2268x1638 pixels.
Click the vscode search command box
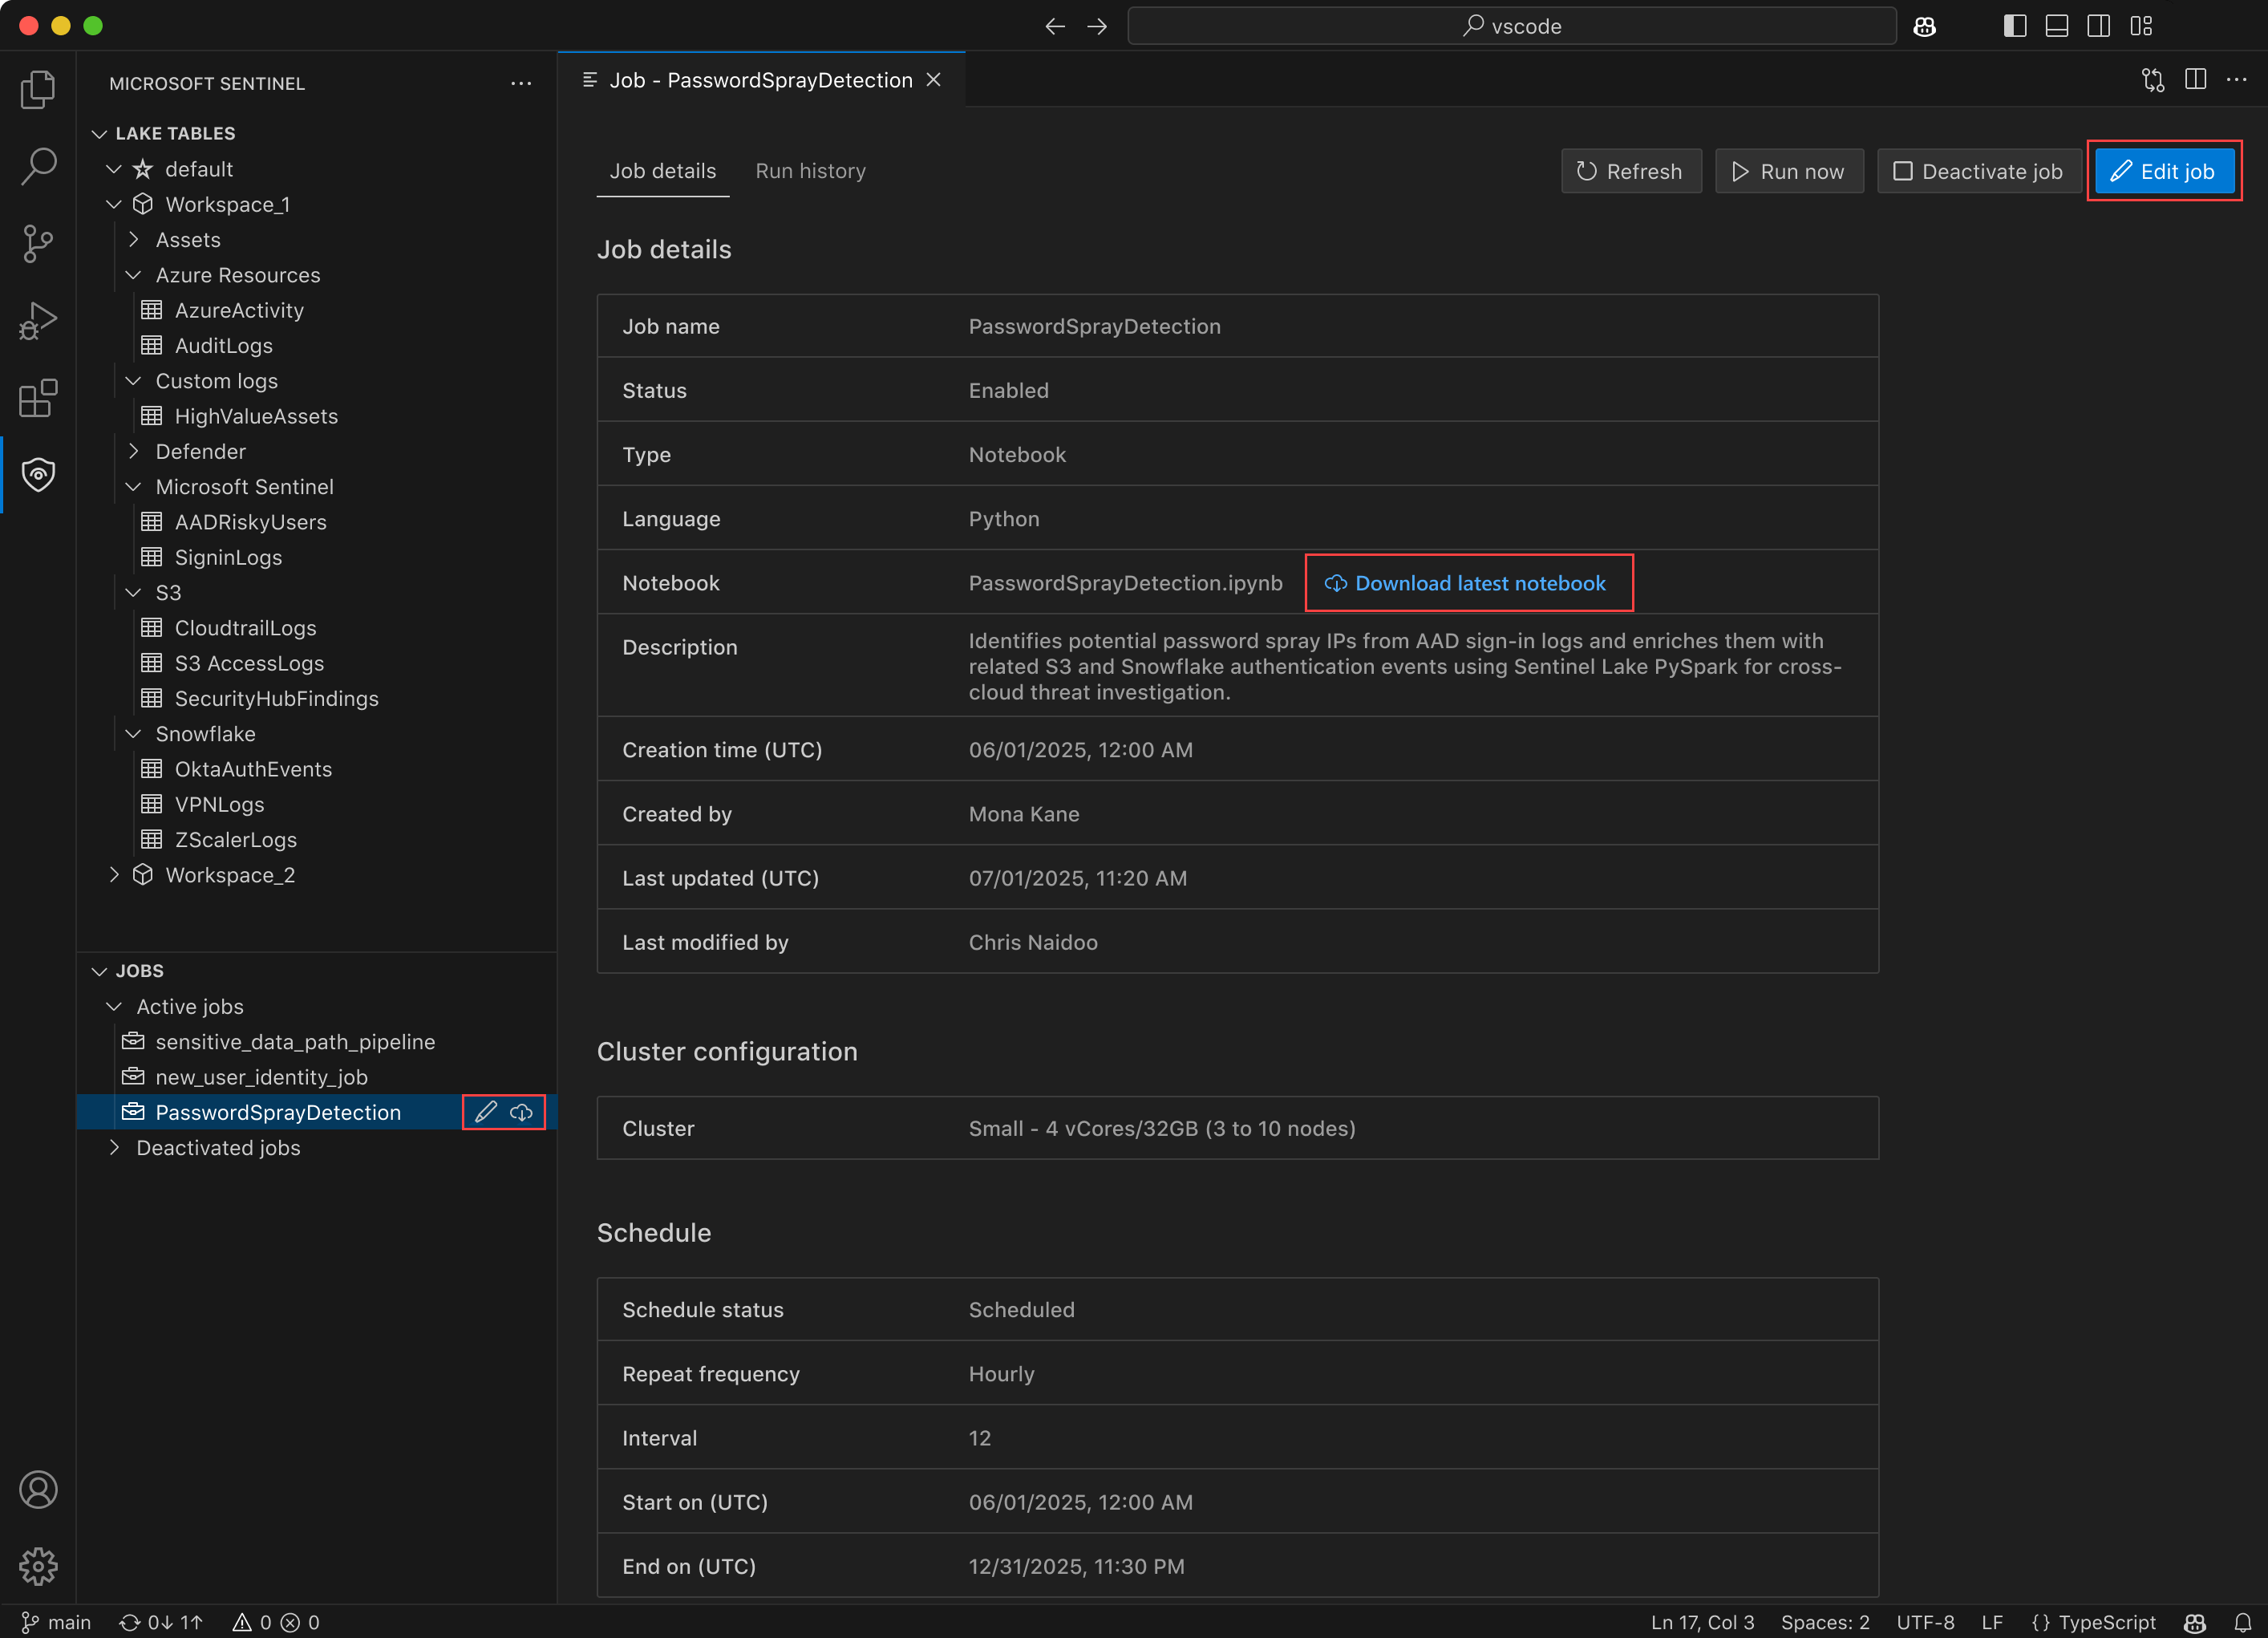coord(1511,26)
